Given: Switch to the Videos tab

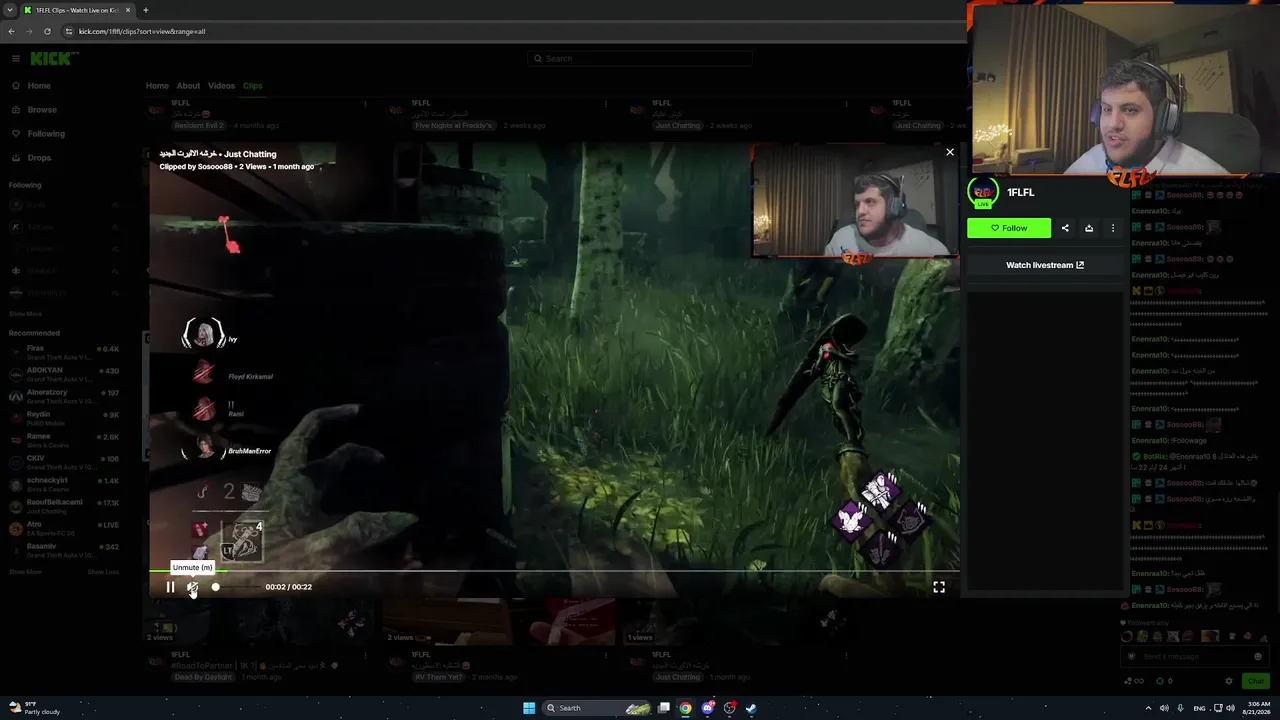Looking at the screenshot, I should point(221,86).
